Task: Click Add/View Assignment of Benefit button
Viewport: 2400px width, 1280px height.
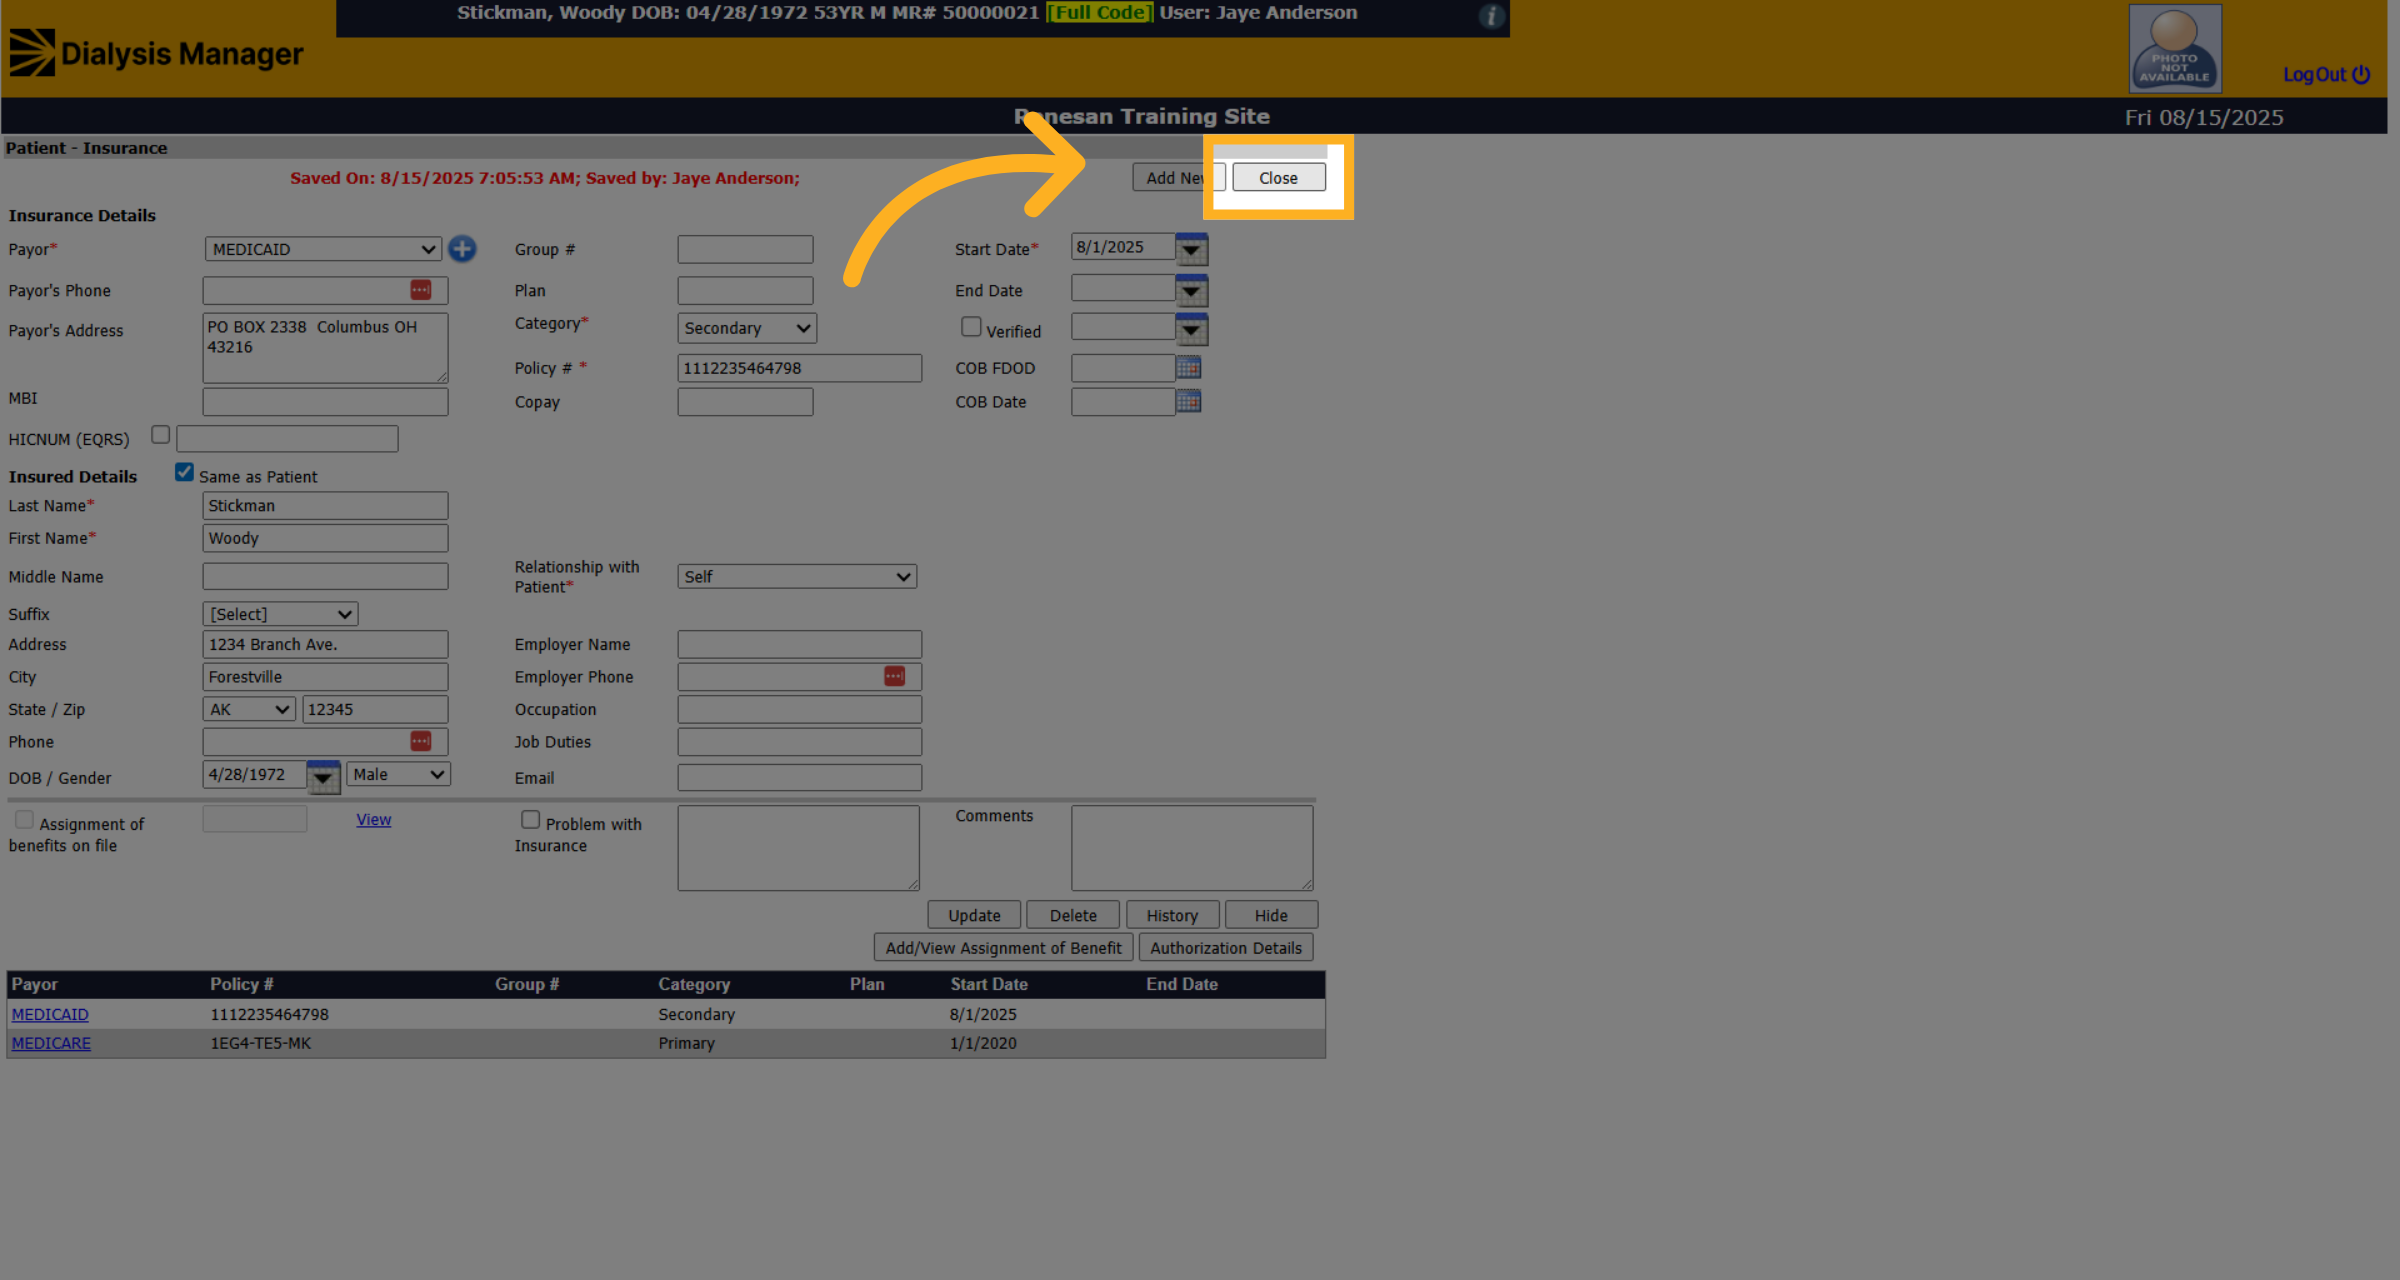Action: pyautogui.click(x=1003, y=948)
